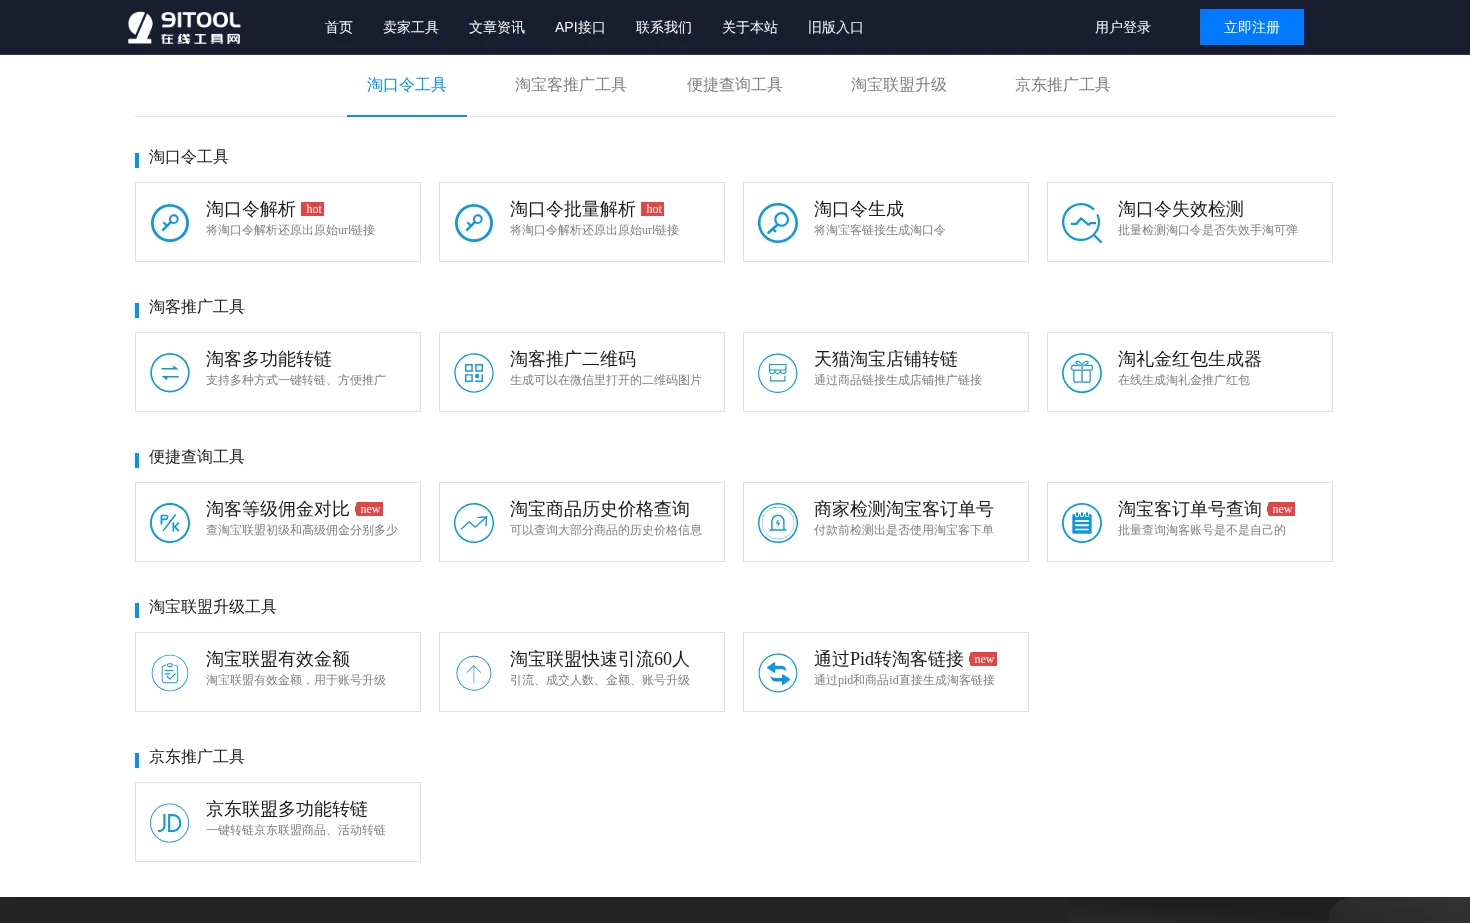Click description text 生成可以在微信里打开的二维码图片
This screenshot has height=923, width=1470.
coord(606,380)
